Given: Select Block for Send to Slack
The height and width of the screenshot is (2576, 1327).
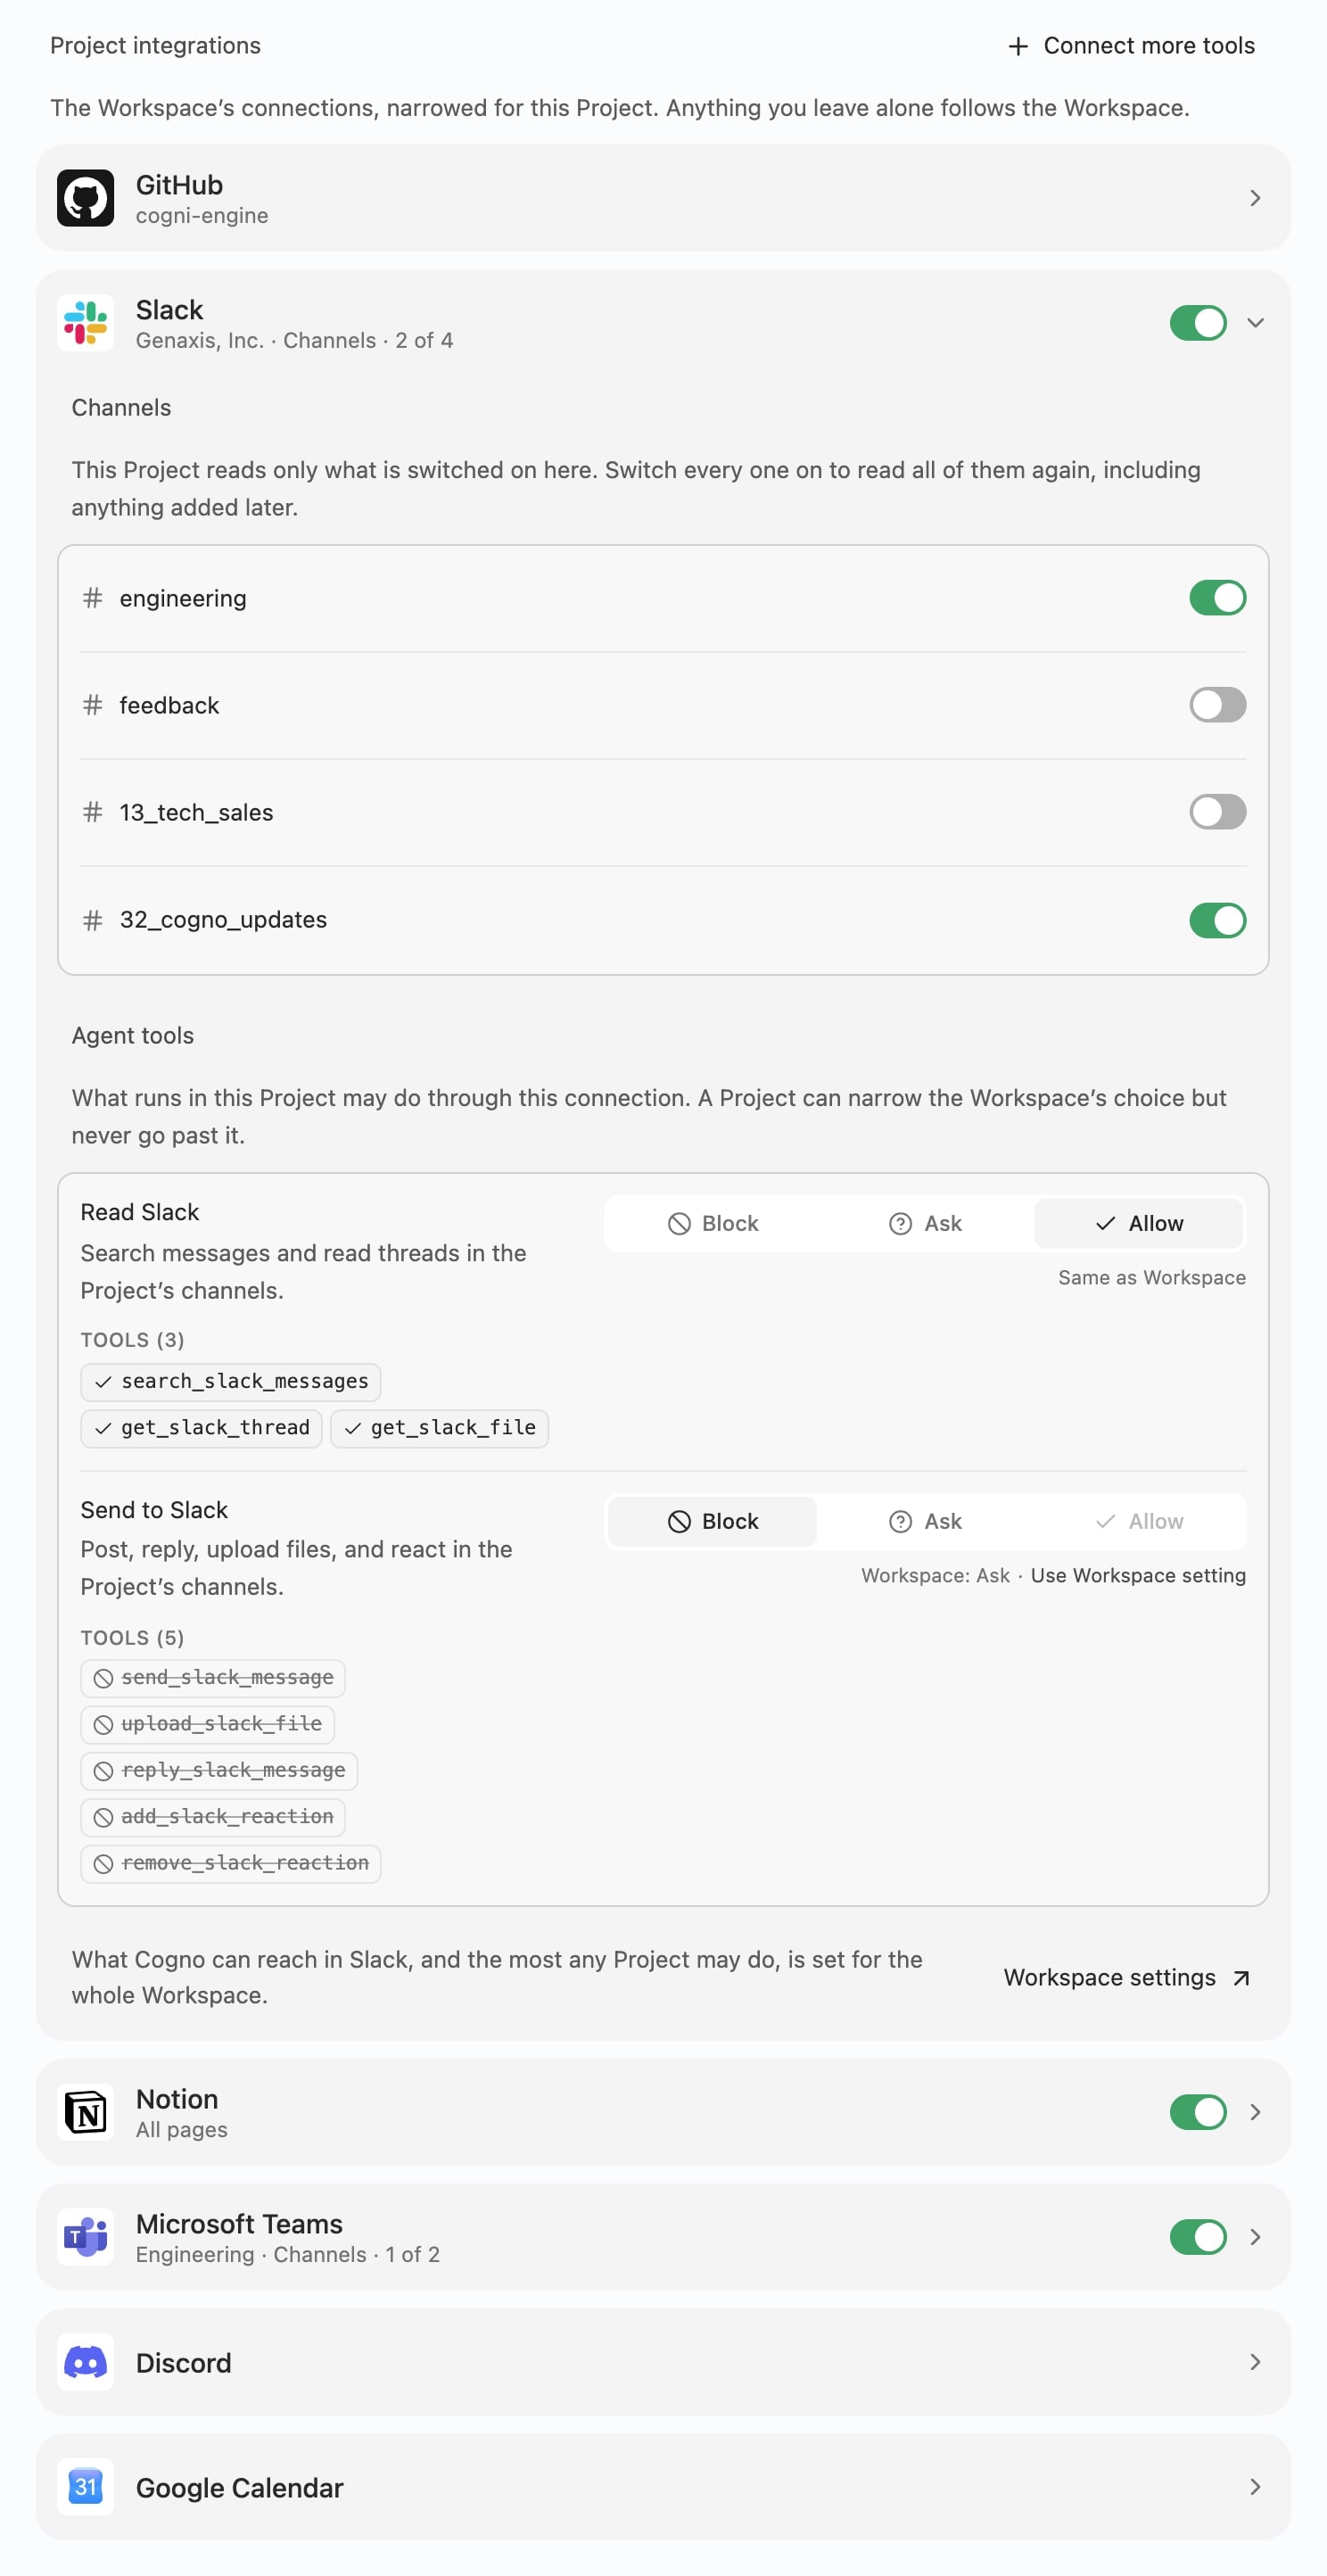Looking at the screenshot, I should [x=712, y=1522].
